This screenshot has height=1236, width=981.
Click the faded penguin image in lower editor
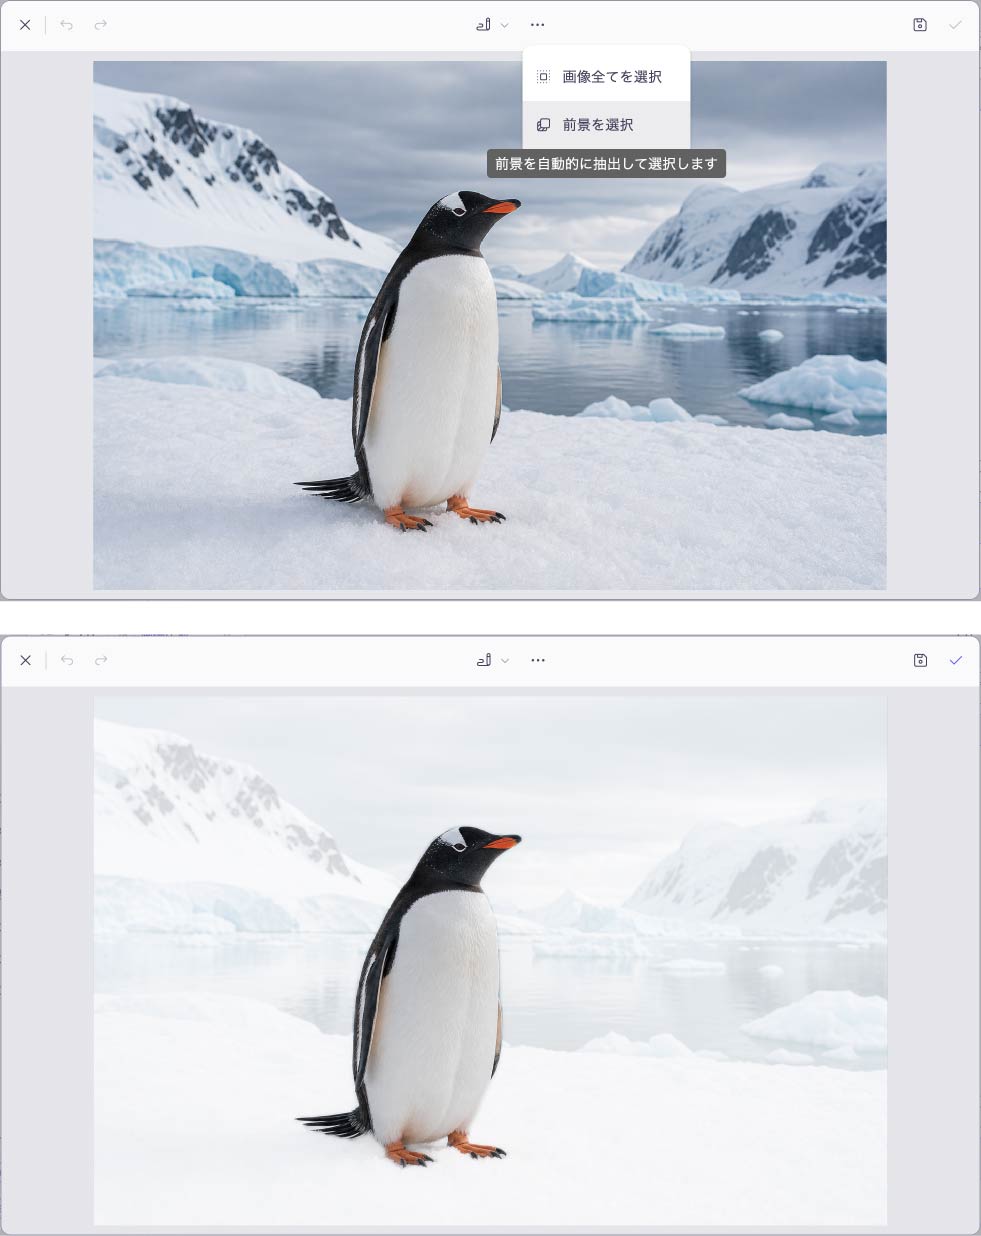[490, 961]
